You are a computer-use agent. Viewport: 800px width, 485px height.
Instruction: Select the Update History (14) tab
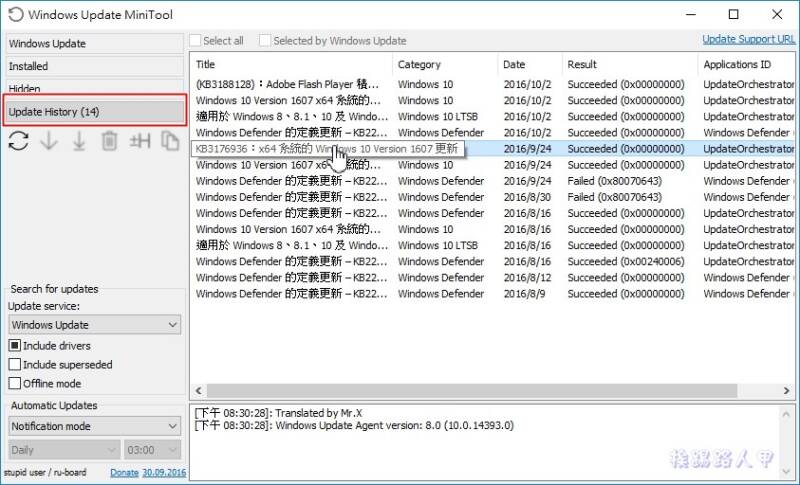pos(94,111)
